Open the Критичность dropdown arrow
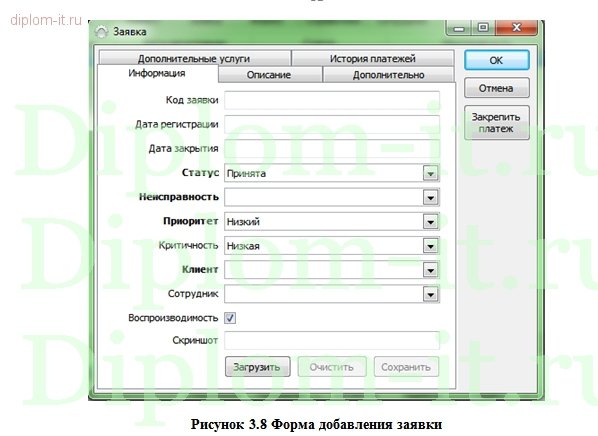The image size is (598, 436). click(431, 246)
